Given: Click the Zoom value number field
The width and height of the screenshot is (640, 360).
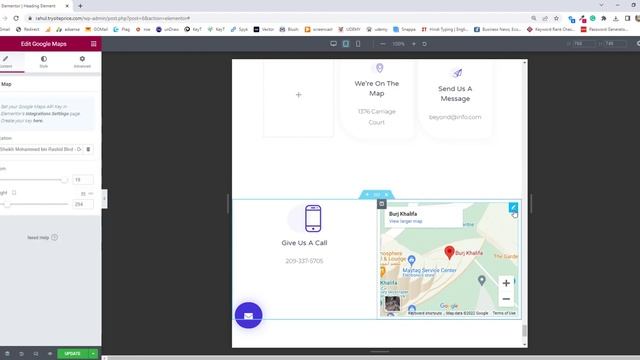Looking at the screenshot, I should pos(83,180).
